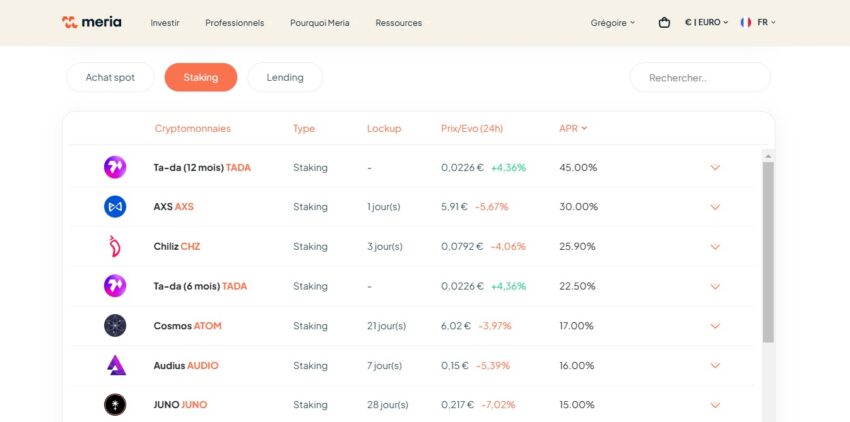Screen dimensions: 850x422
Task: Expand the Ta-da (12 mois) row chevron
Action: pyautogui.click(x=715, y=168)
